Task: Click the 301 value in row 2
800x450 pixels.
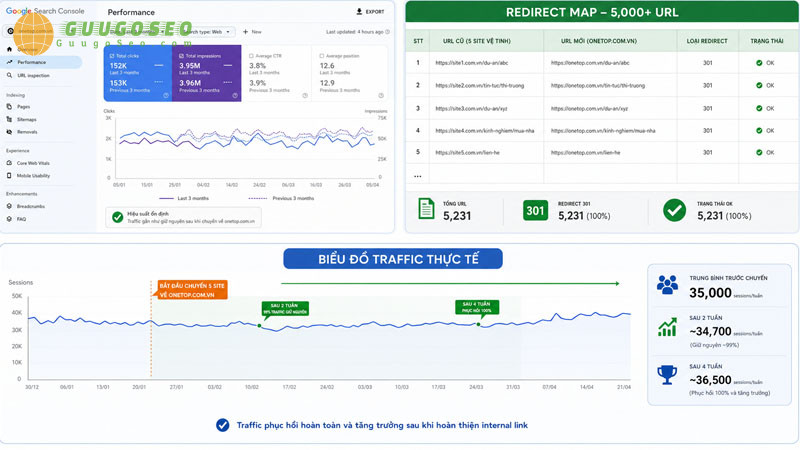Action: [x=707, y=86]
